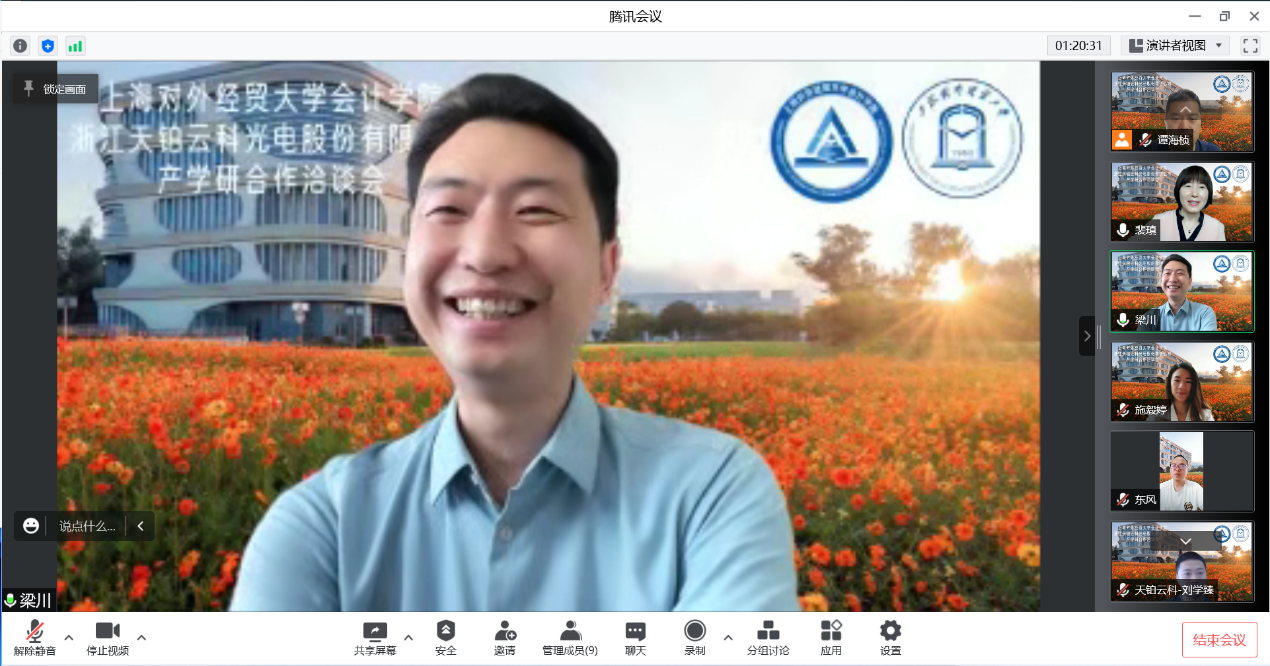Click 共享屏幕 share screen
Viewport: 1270px width, 666px height.
pos(375,637)
